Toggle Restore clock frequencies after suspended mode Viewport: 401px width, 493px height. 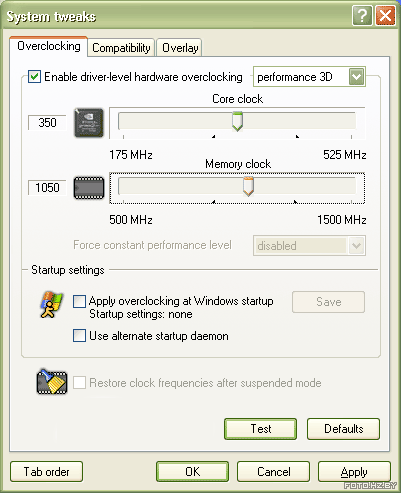point(79,383)
